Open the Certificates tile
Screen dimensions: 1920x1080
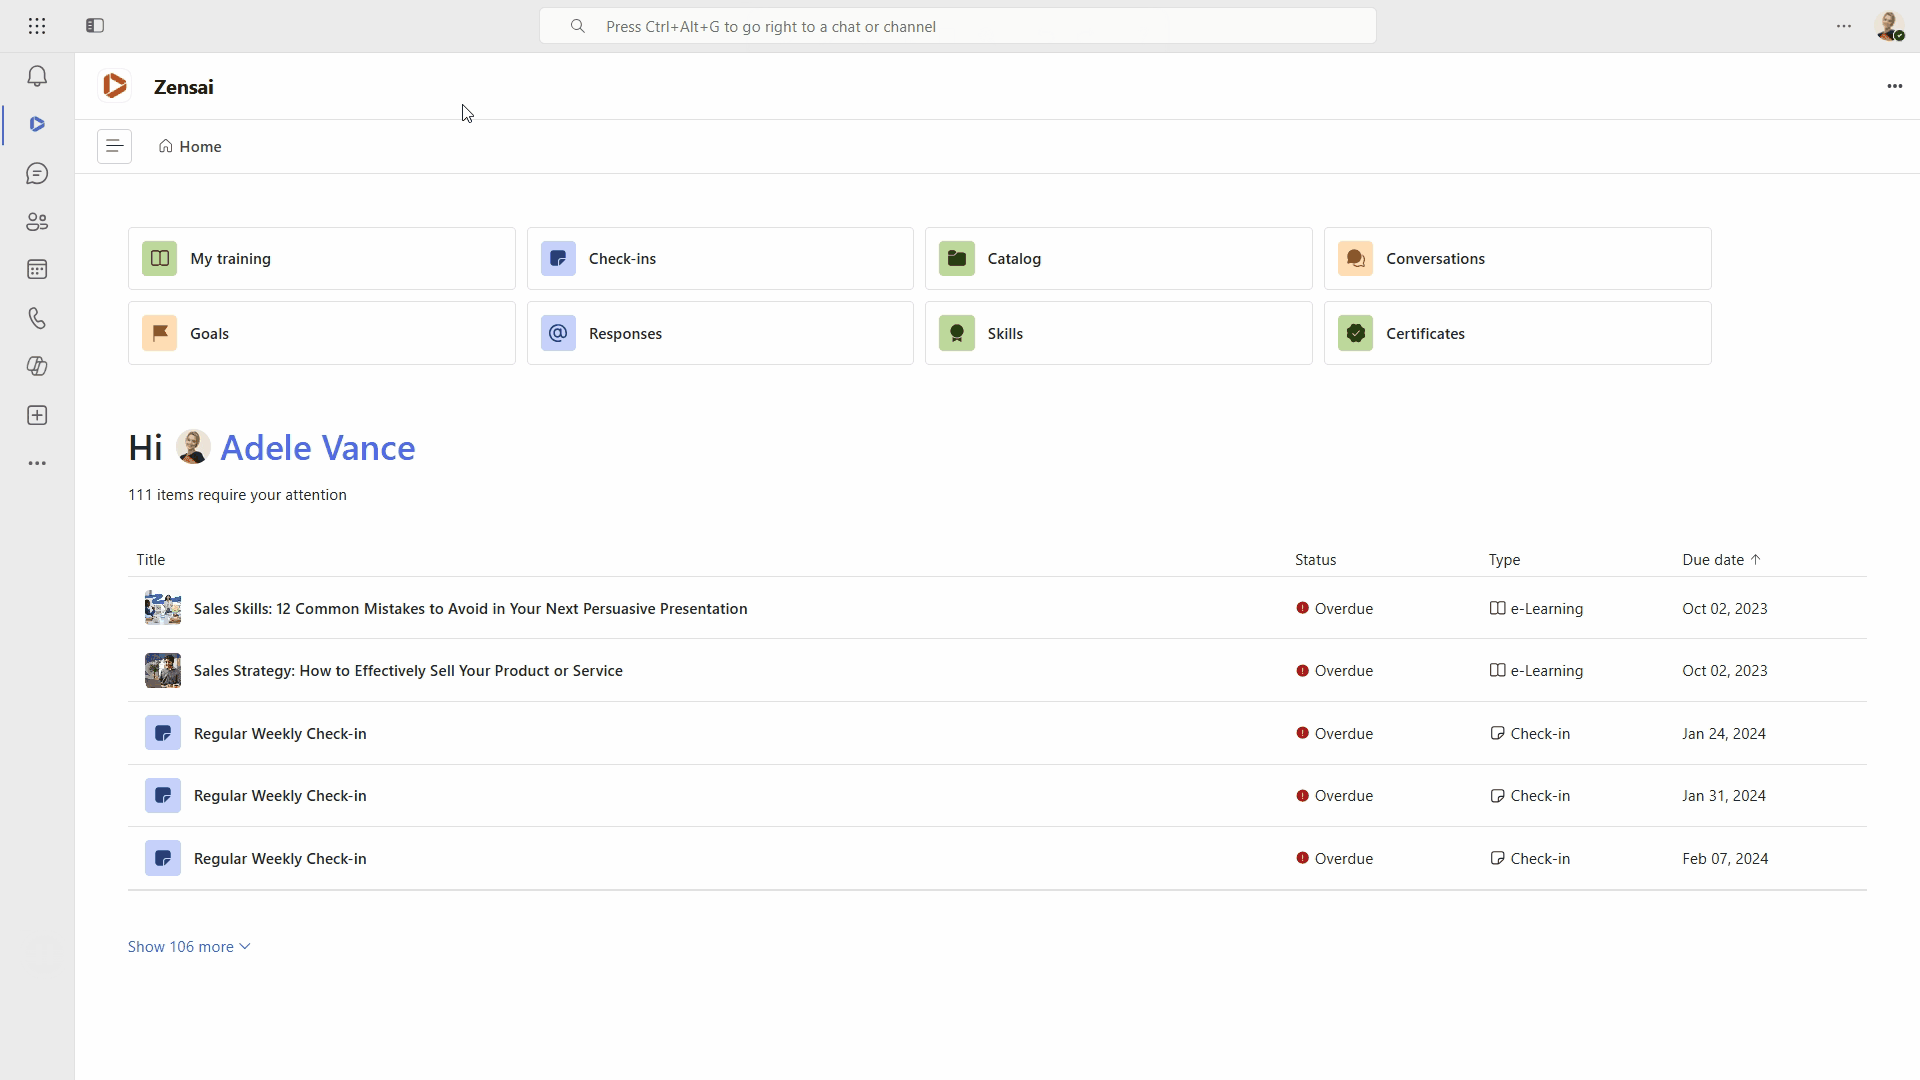pos(1517,333)
